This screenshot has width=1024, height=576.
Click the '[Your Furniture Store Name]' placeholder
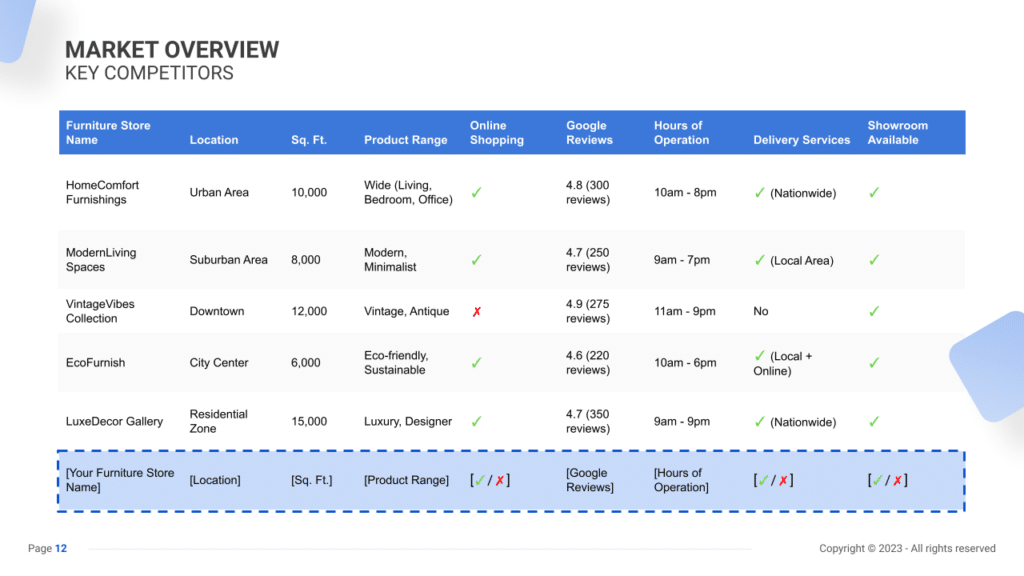pos(120,480)
